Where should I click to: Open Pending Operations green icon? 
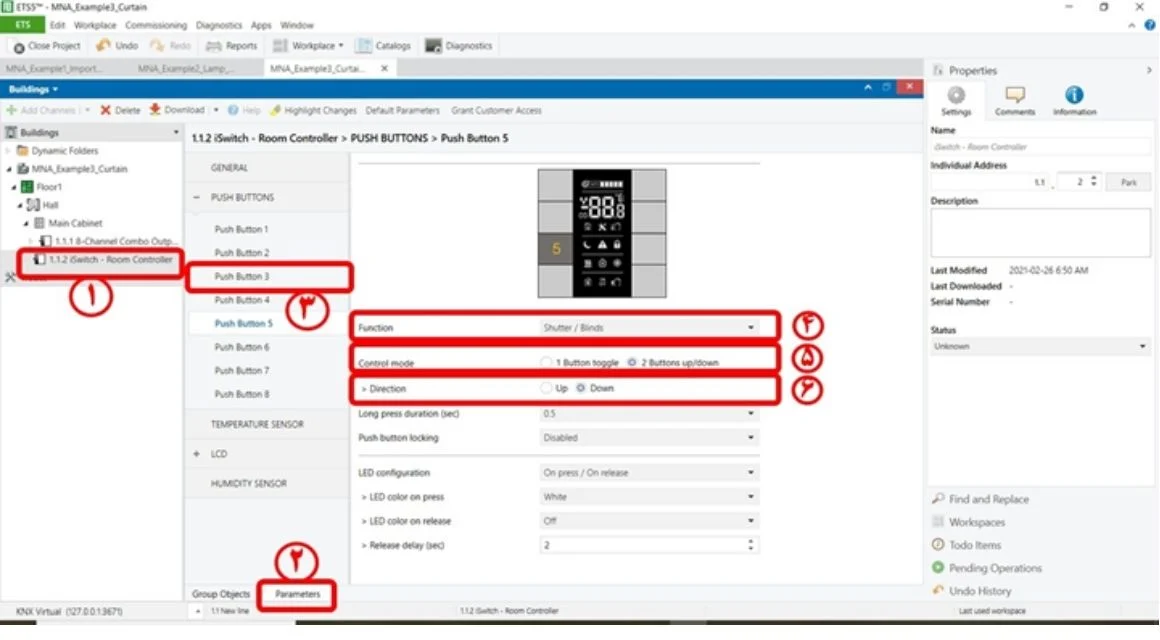(938, 567)
